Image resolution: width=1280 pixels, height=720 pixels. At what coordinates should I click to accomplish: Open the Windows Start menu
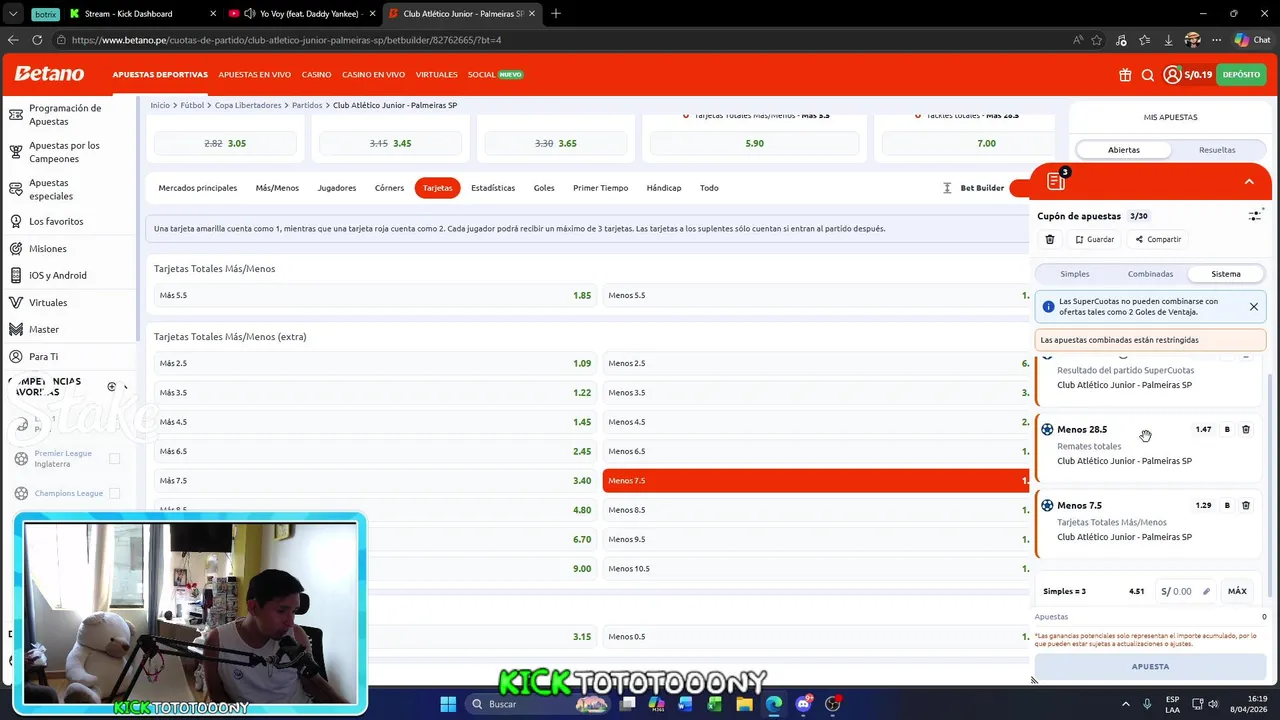click(x=448, y=704)
